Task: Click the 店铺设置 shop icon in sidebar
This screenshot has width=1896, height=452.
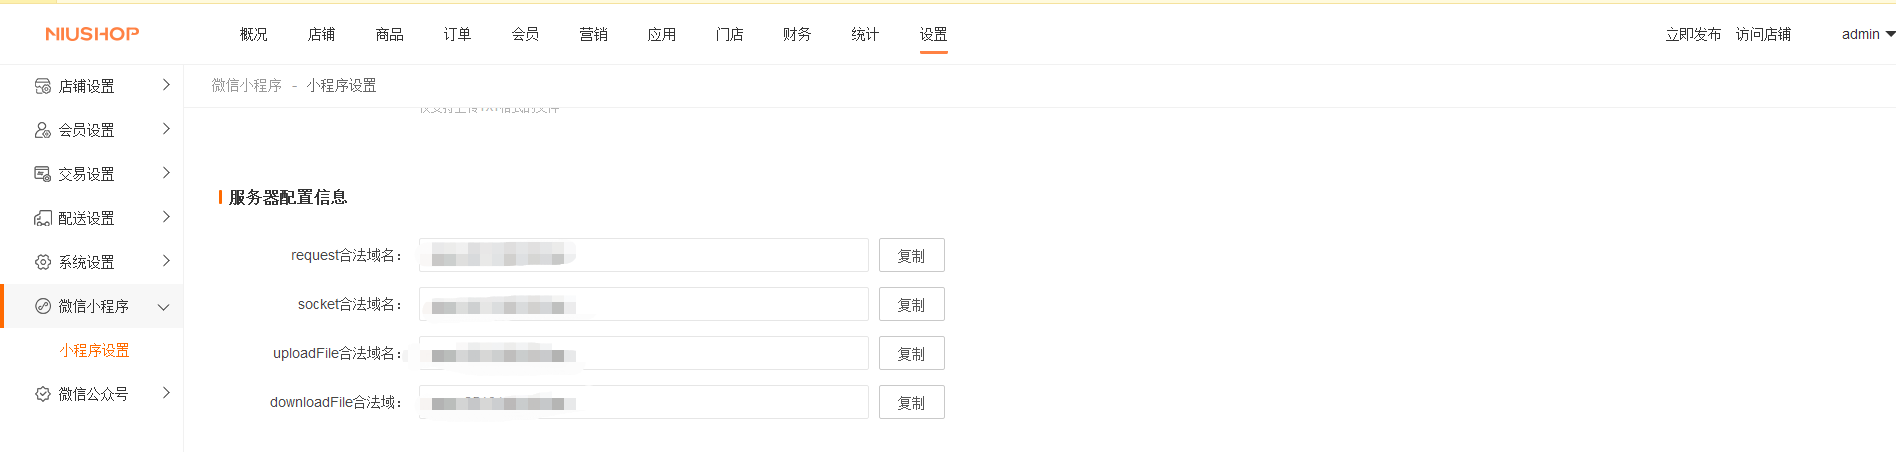Action: [x=42, y=86]
